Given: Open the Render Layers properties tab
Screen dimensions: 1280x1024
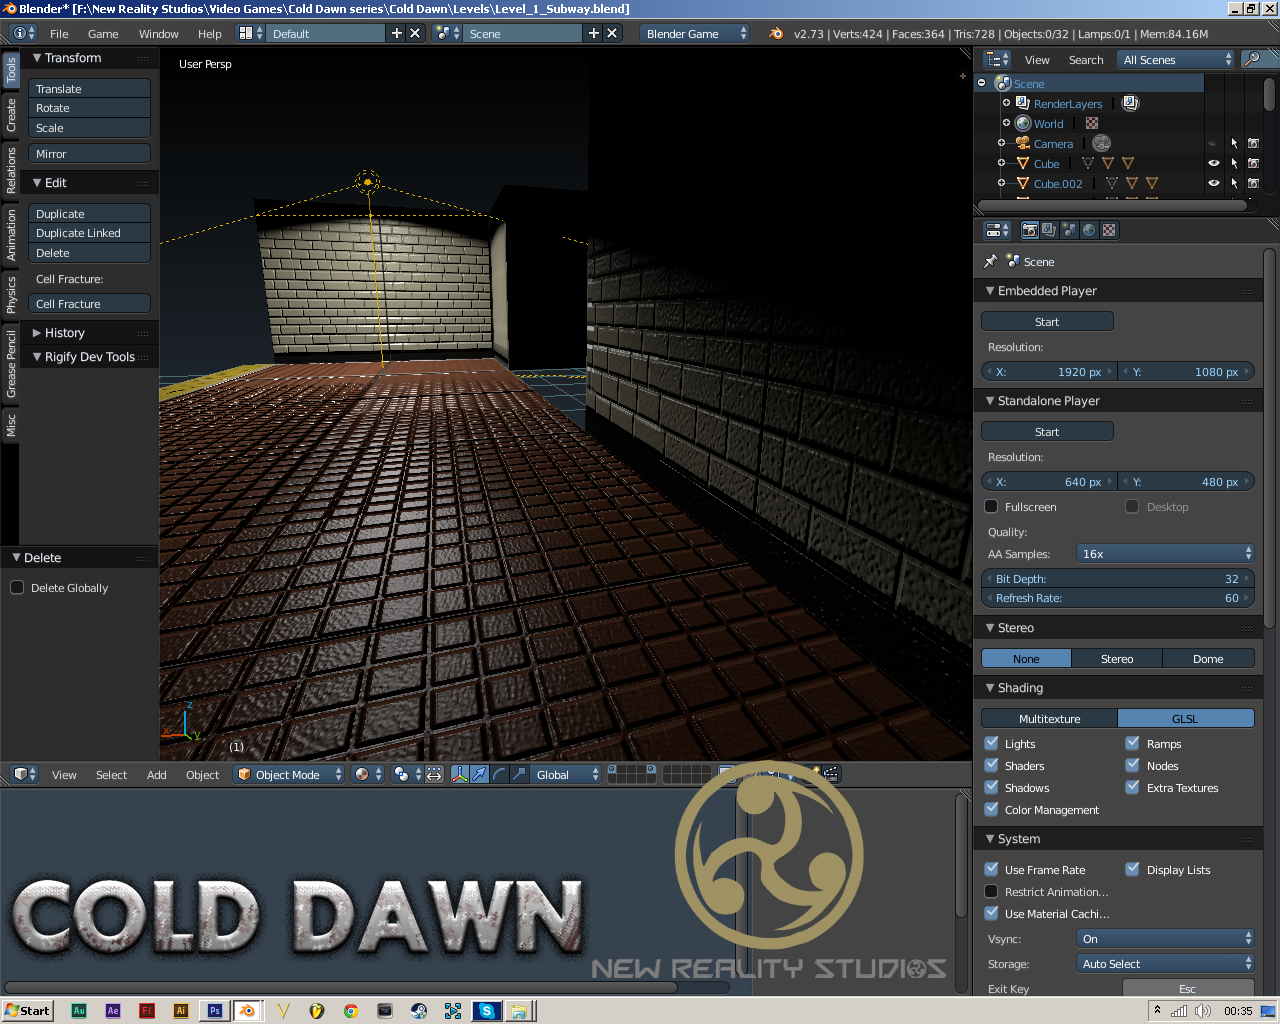Looking at the screenshot, I should (1049, 230).
